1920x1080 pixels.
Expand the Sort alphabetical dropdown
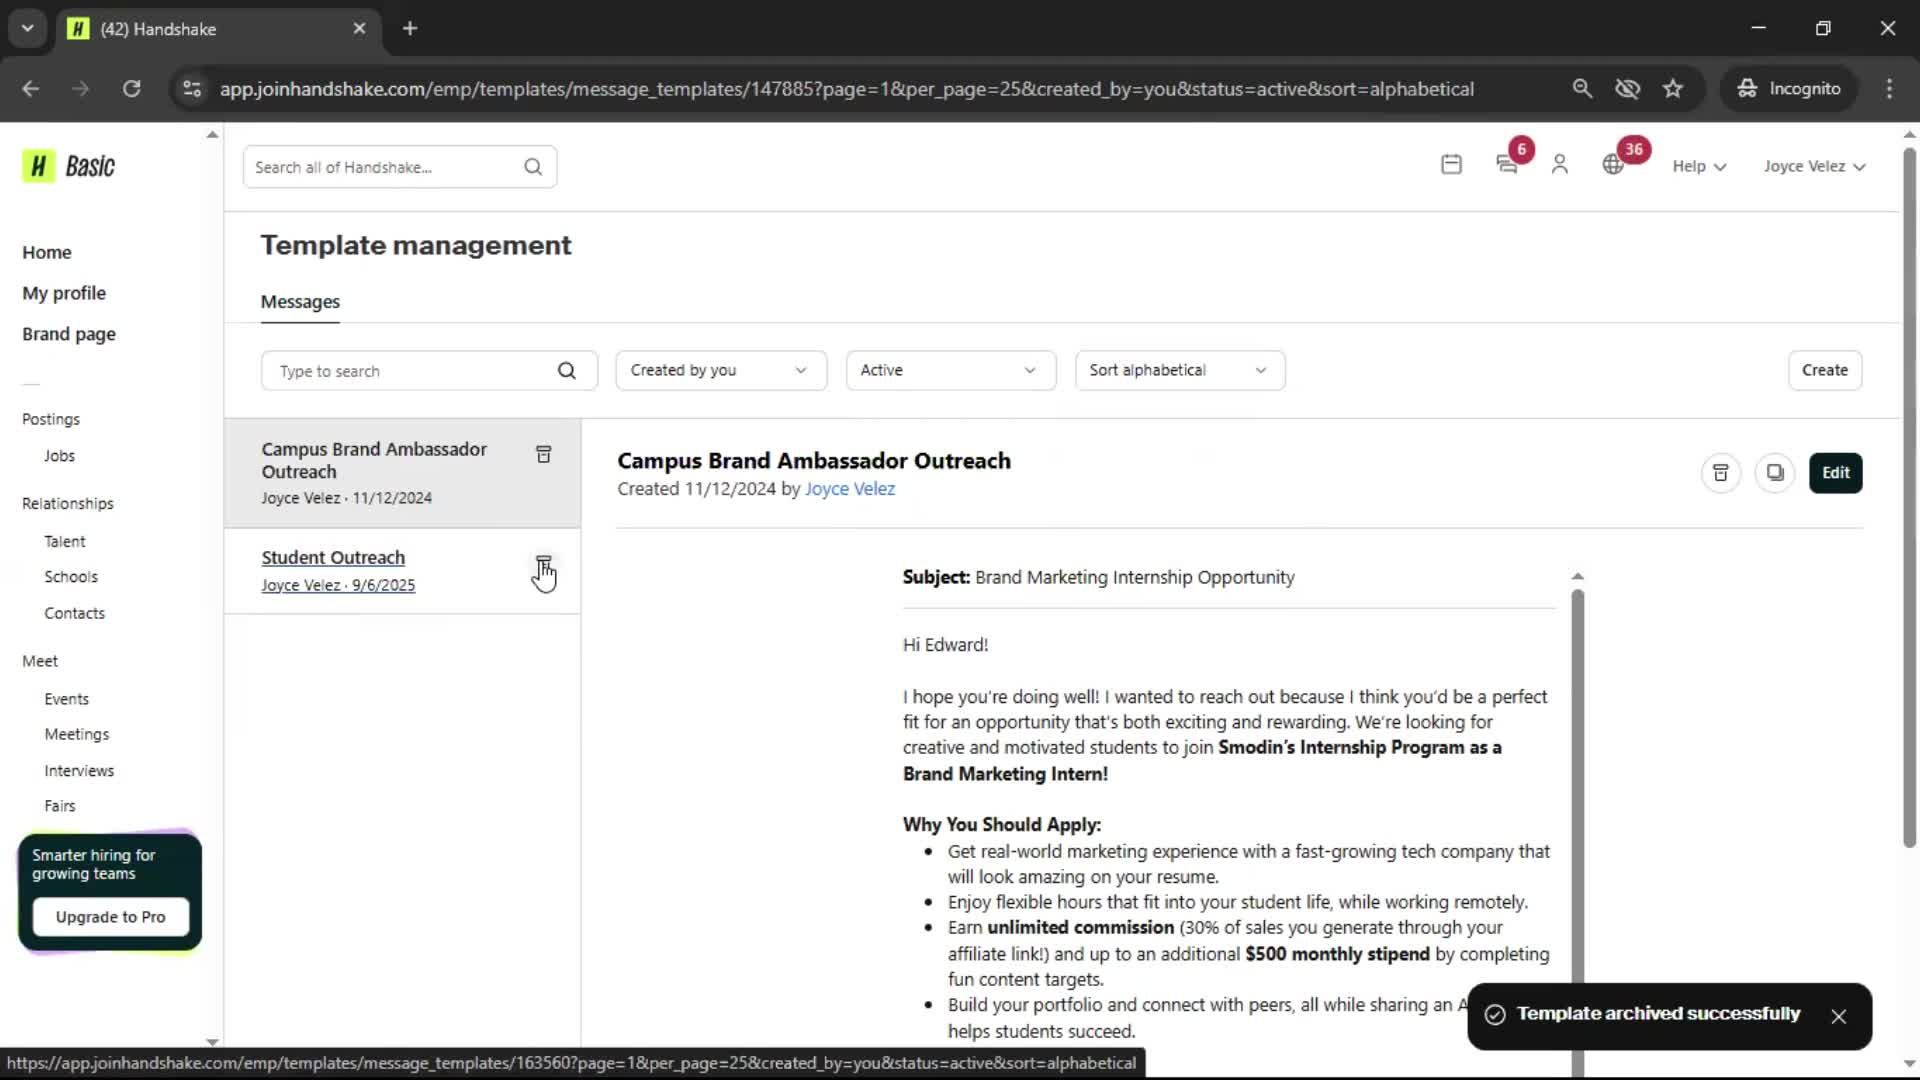click(x=1180, y=370)
